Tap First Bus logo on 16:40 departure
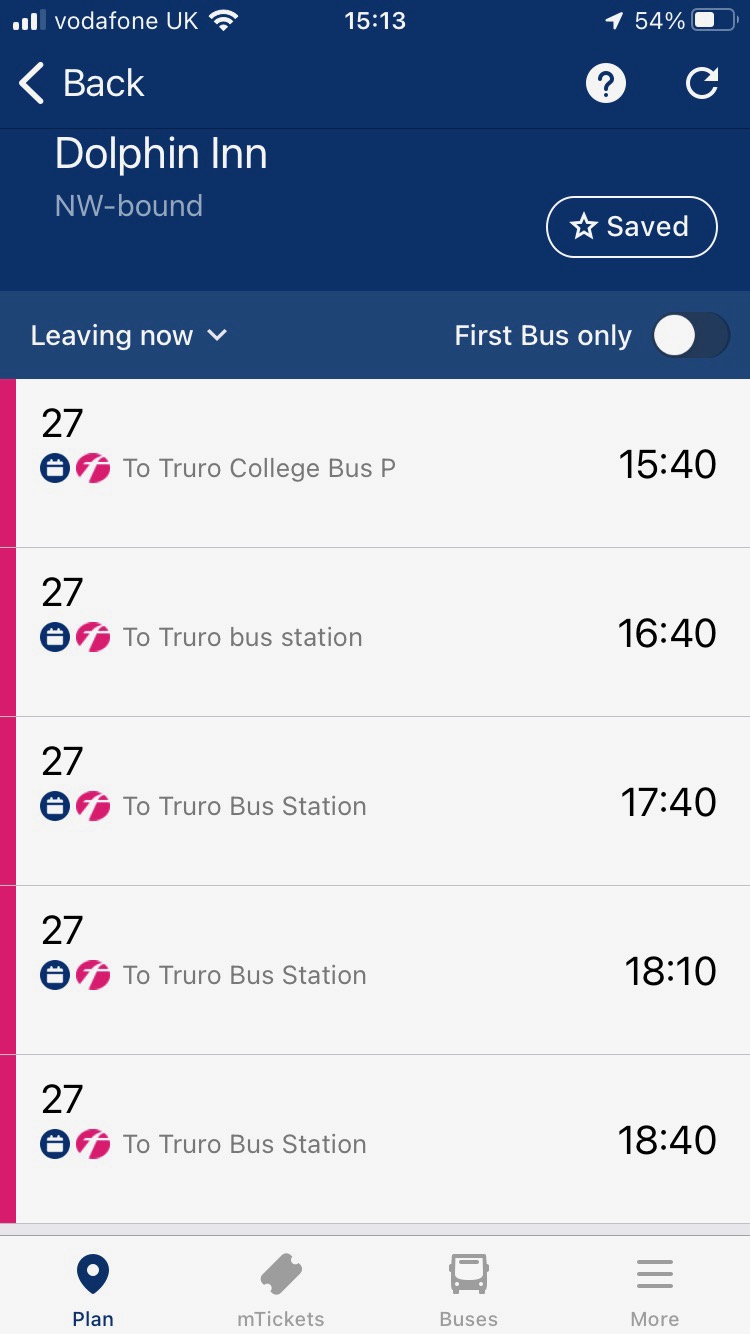 (93, 637)
